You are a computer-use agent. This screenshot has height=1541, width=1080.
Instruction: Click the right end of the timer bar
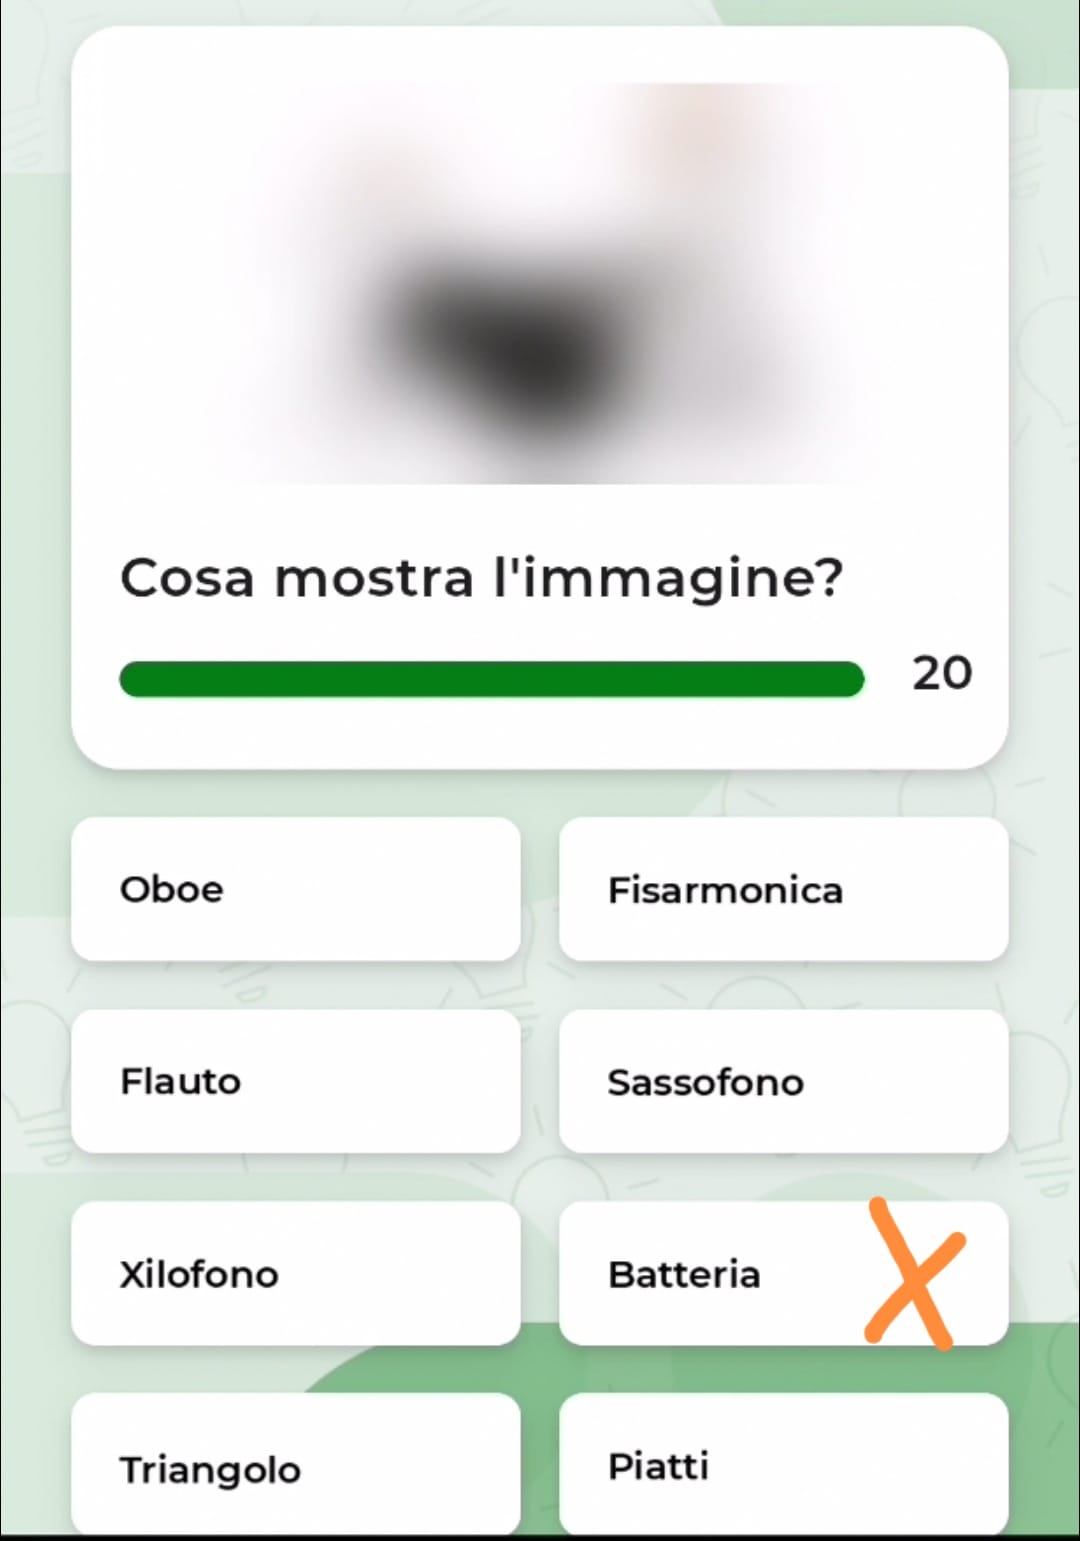coord(850,678)
